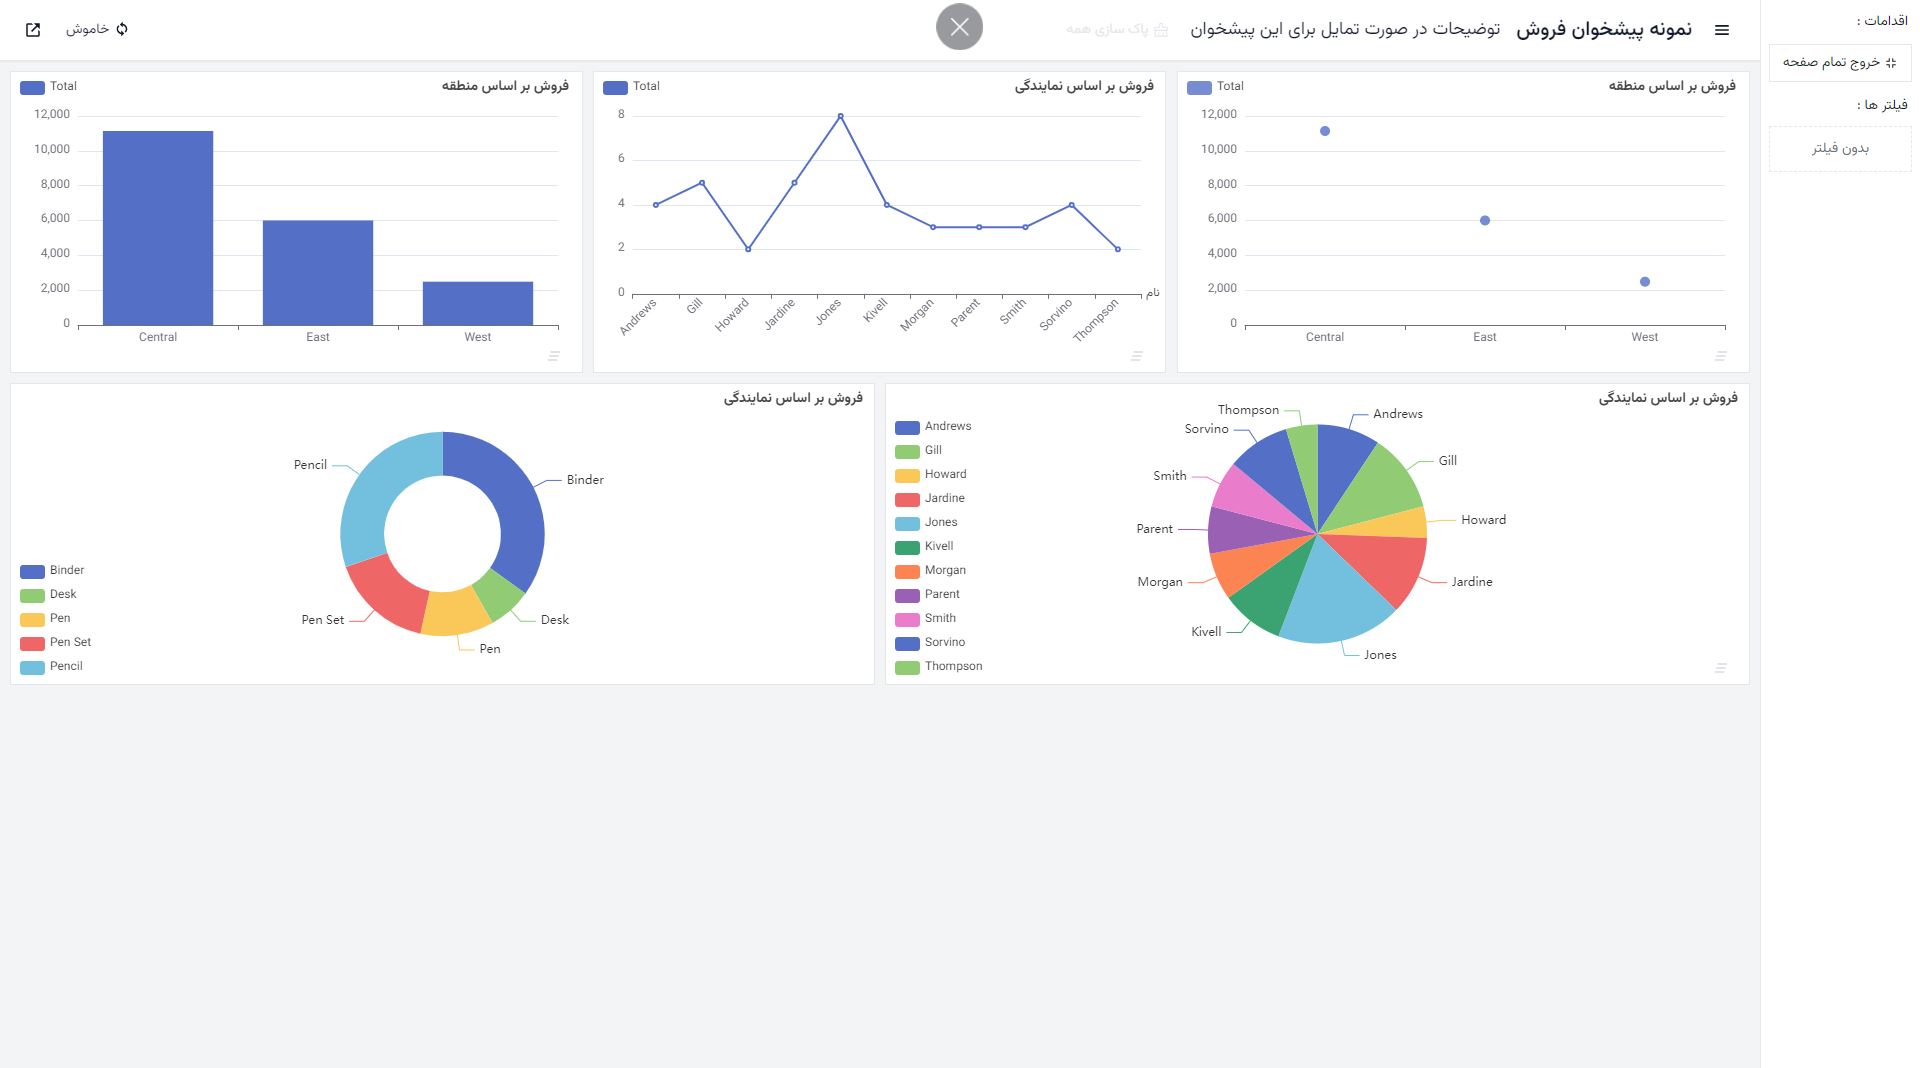The image size is (1920, 1068).
Task: Click the West bar in bar chart
Action: click(478, 303)
